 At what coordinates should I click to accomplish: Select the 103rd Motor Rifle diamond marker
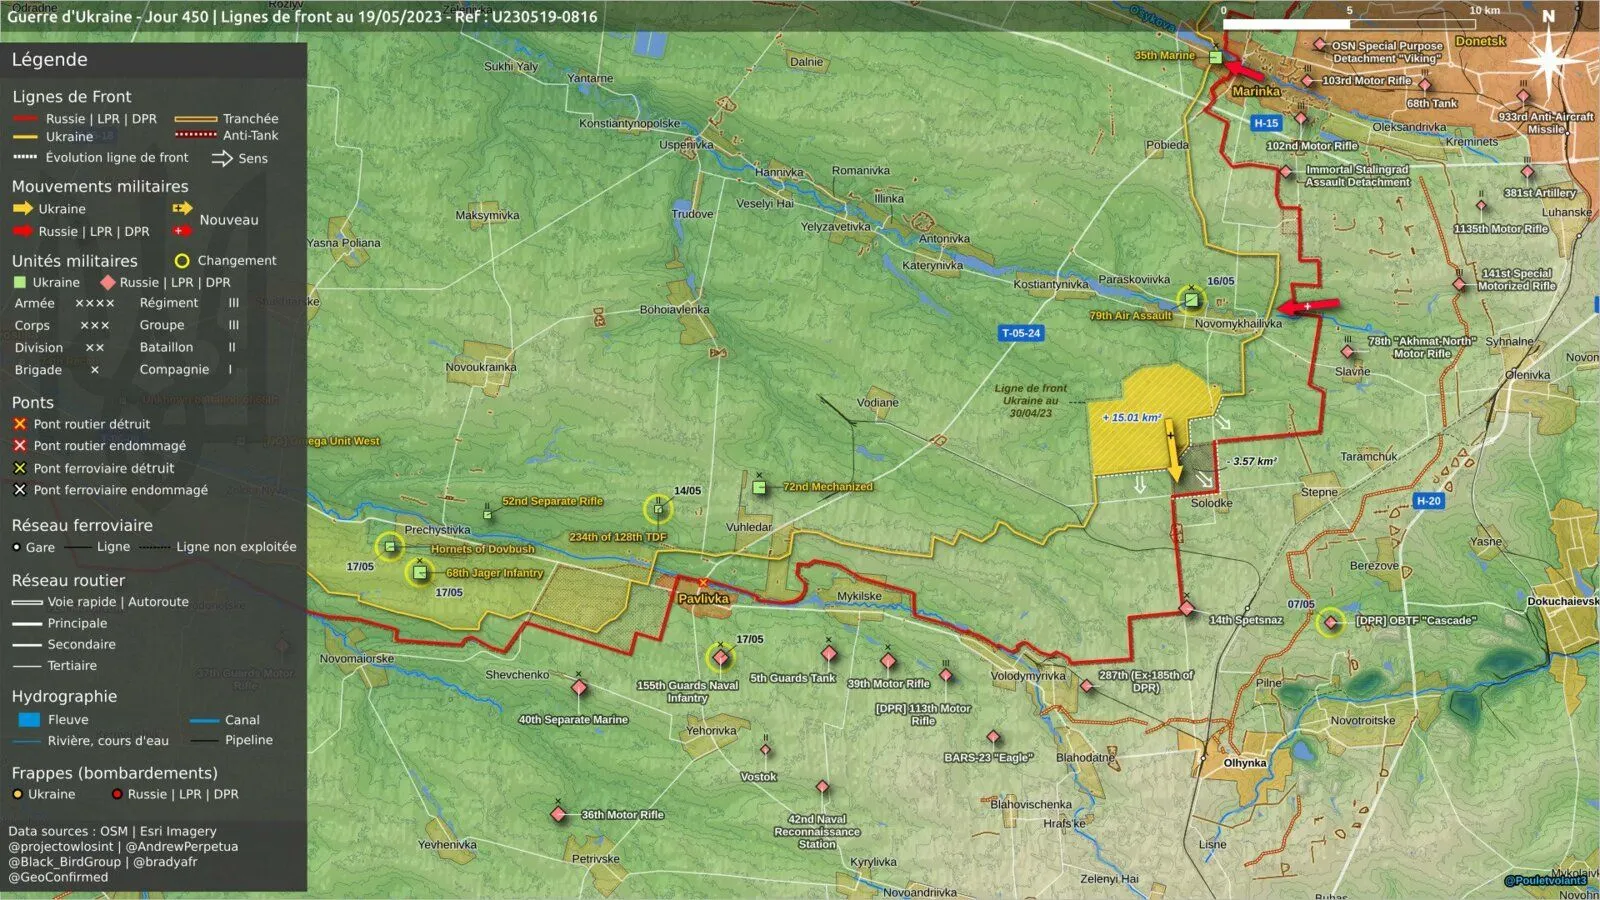coord(1307,80)
